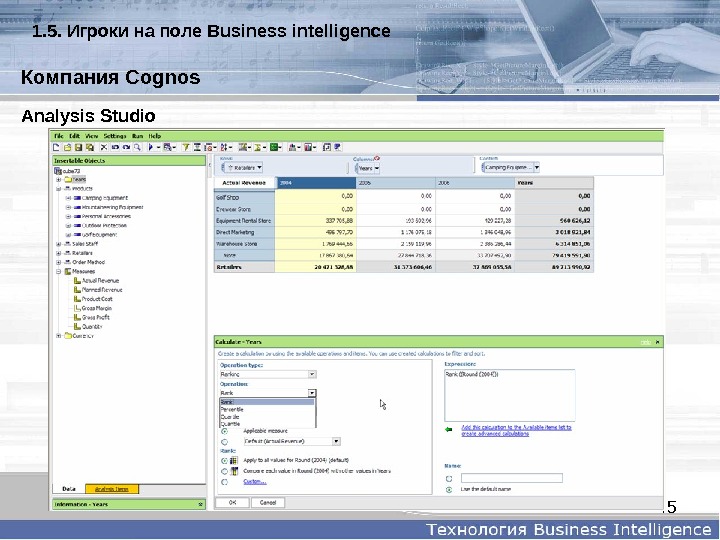Open the Operation type dropdown
Screen dimensions: 720x540
268,374
